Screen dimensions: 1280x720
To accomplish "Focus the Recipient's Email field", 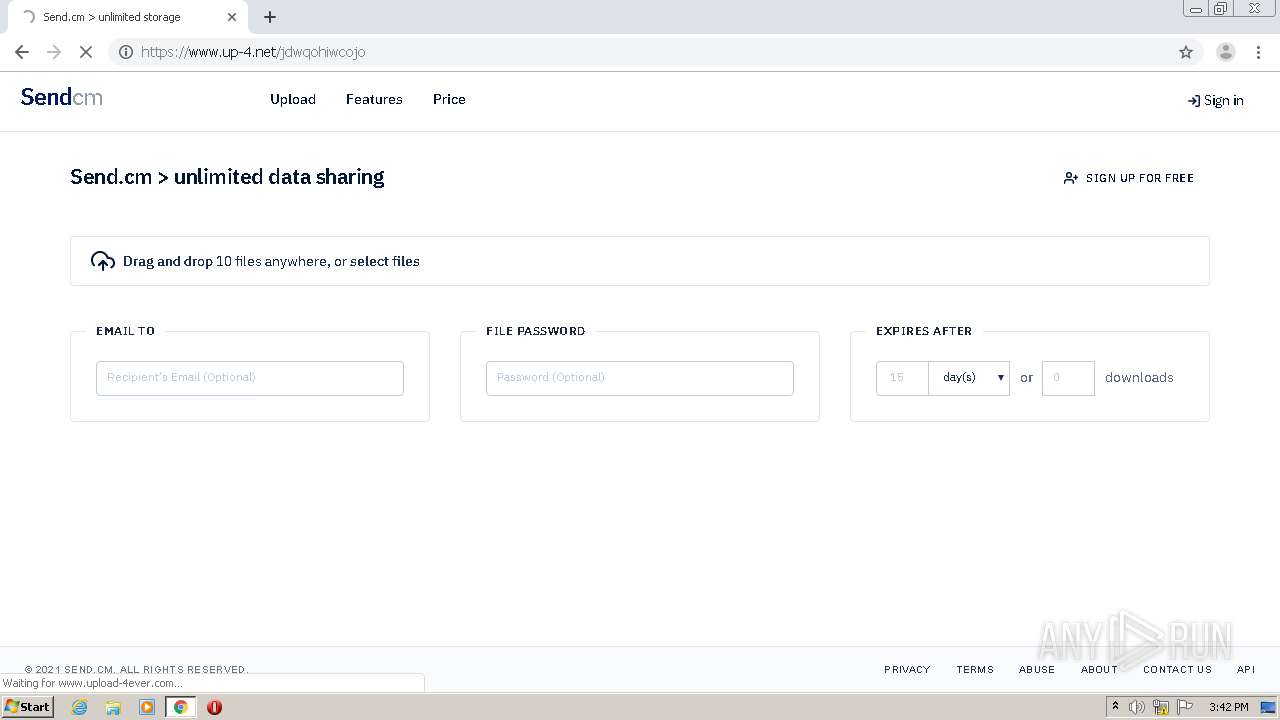I will coord(250,378).
